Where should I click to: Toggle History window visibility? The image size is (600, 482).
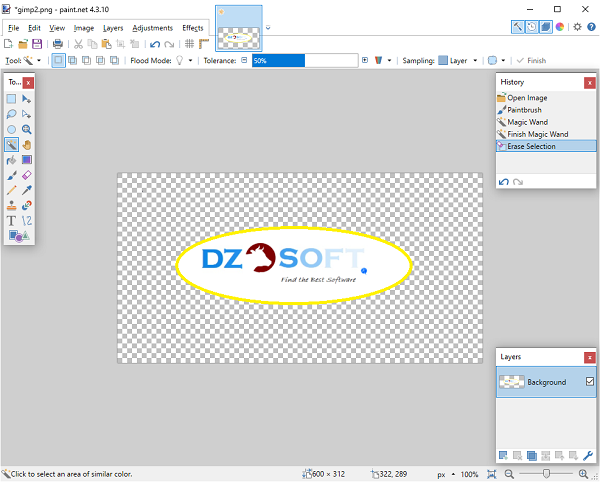(x=532, y=27)
